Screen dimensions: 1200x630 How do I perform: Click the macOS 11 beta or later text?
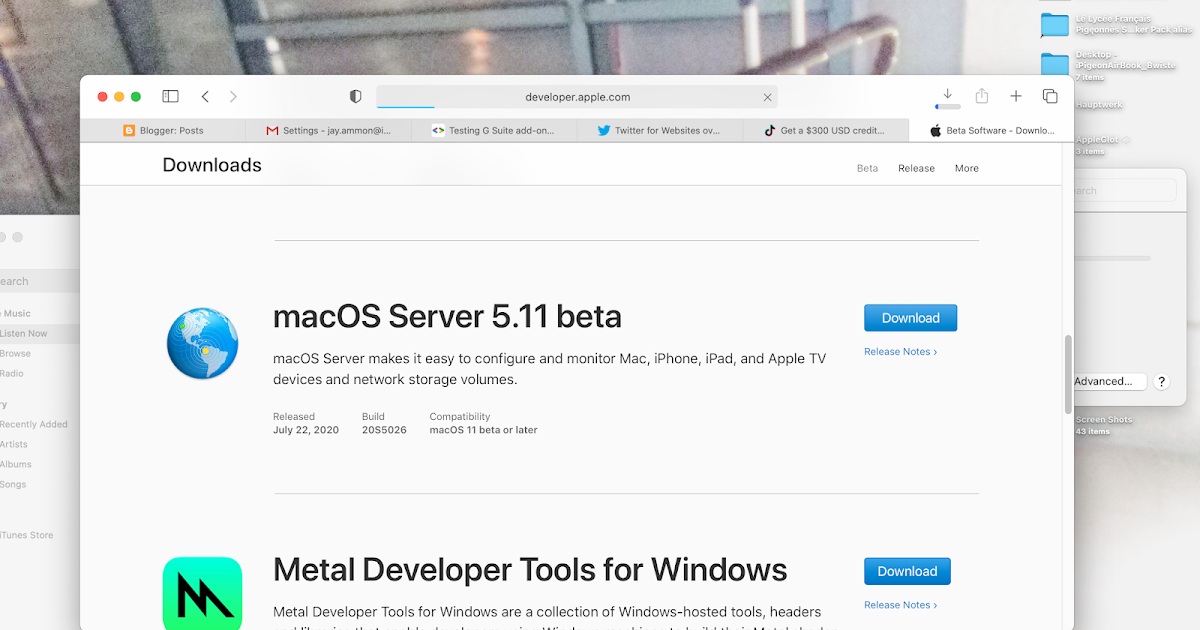[x=484, y=430]
